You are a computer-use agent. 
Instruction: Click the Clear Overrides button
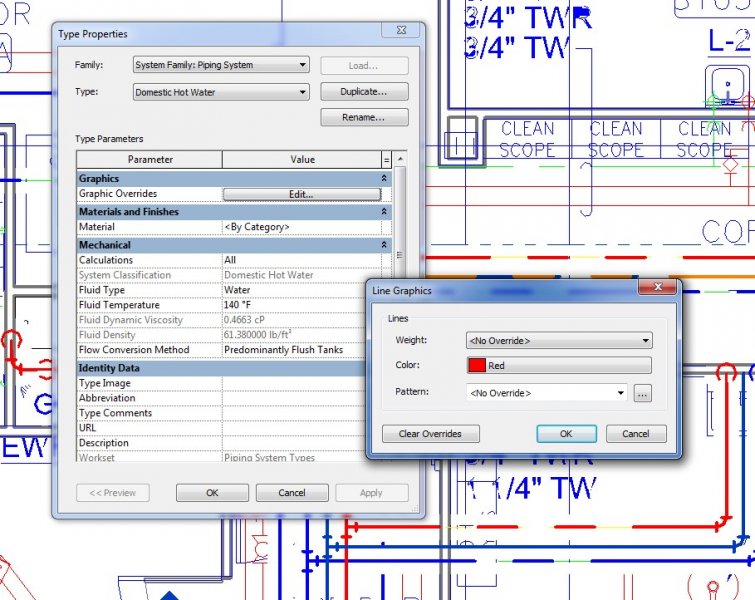430,433
